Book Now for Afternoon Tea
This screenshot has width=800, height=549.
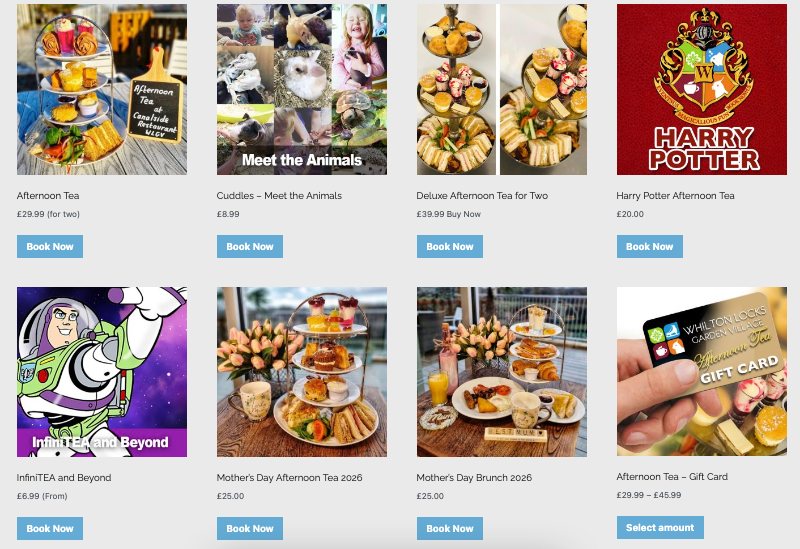click(x=50, y=246)
